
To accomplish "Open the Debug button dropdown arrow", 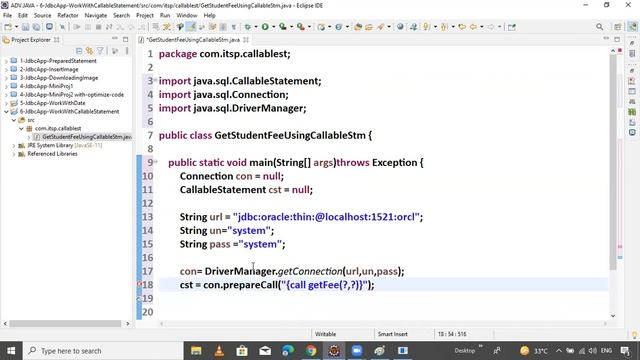I will point(256,27).
